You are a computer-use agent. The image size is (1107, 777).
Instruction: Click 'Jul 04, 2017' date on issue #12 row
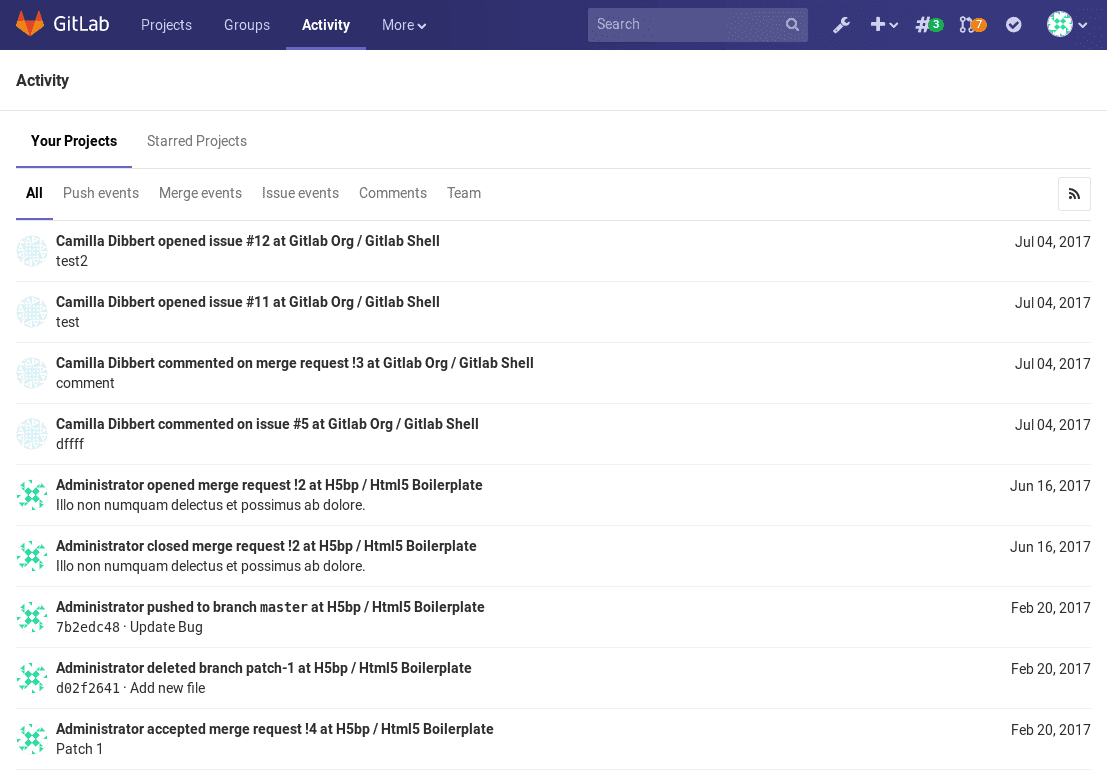point(1052,242)
